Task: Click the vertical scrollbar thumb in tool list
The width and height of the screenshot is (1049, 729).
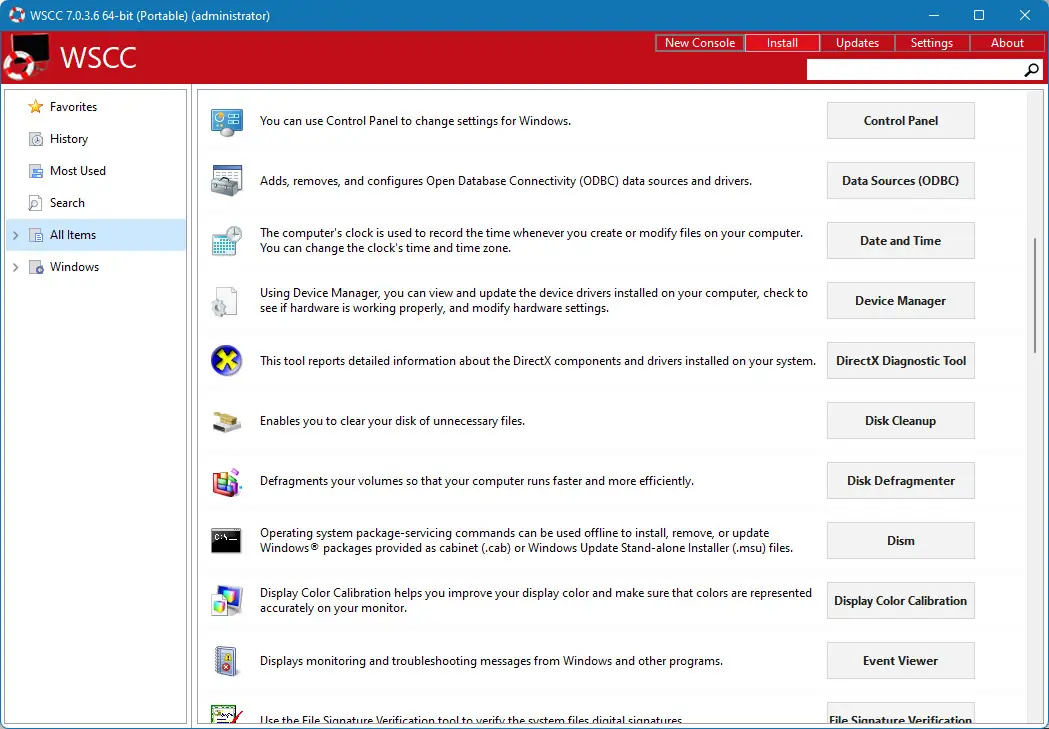Action: pyautogui.click(x=1034, y=296)
